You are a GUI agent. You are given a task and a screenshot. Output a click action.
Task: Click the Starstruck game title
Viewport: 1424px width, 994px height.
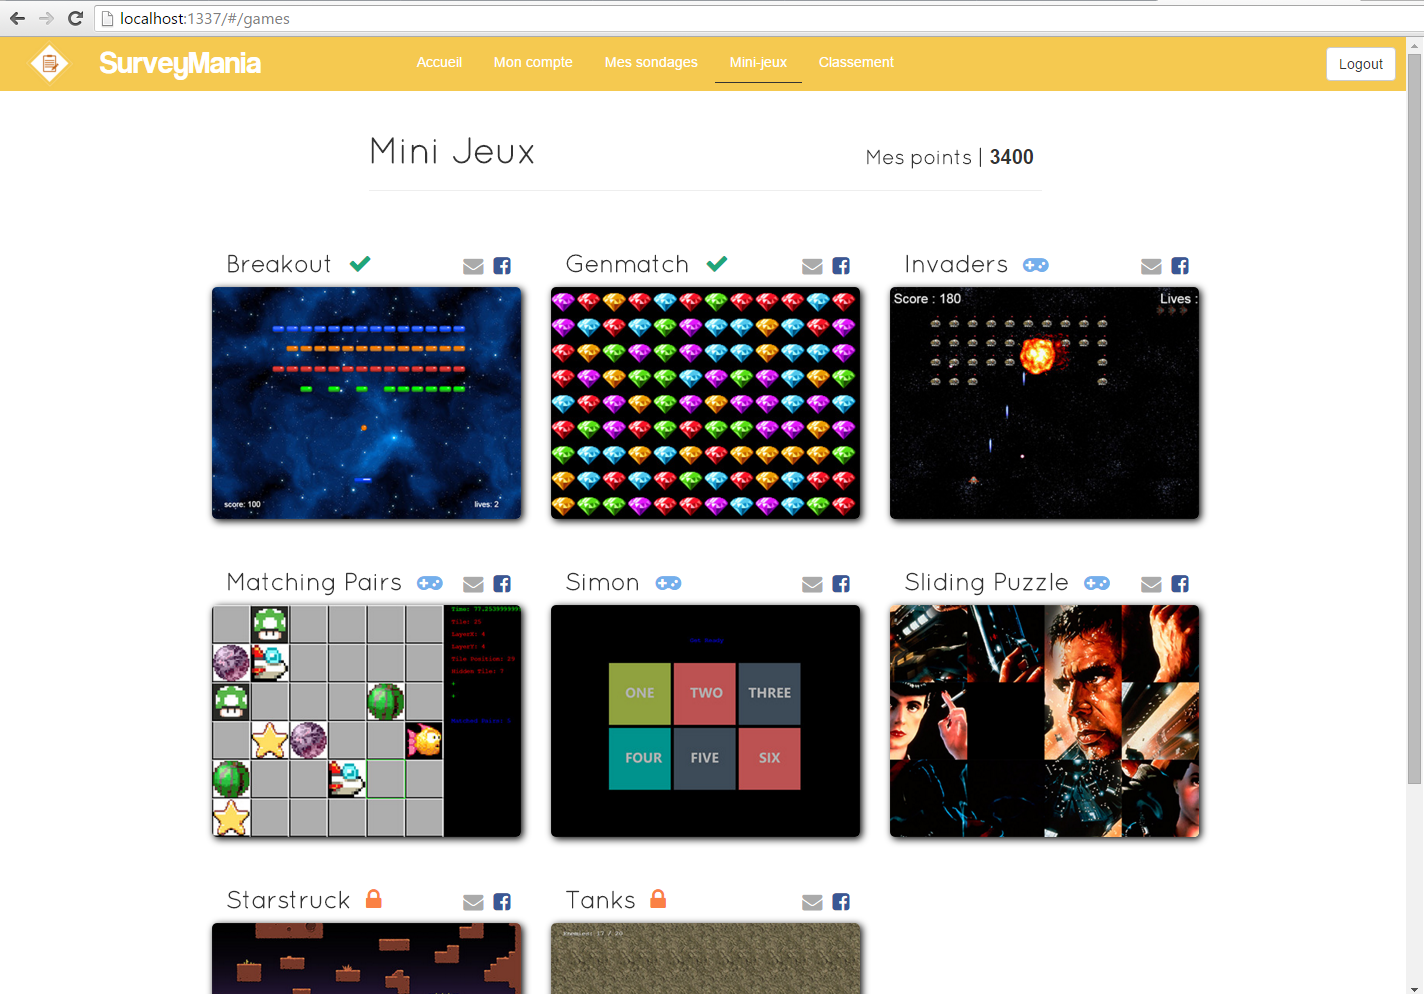tap(288, 900)
